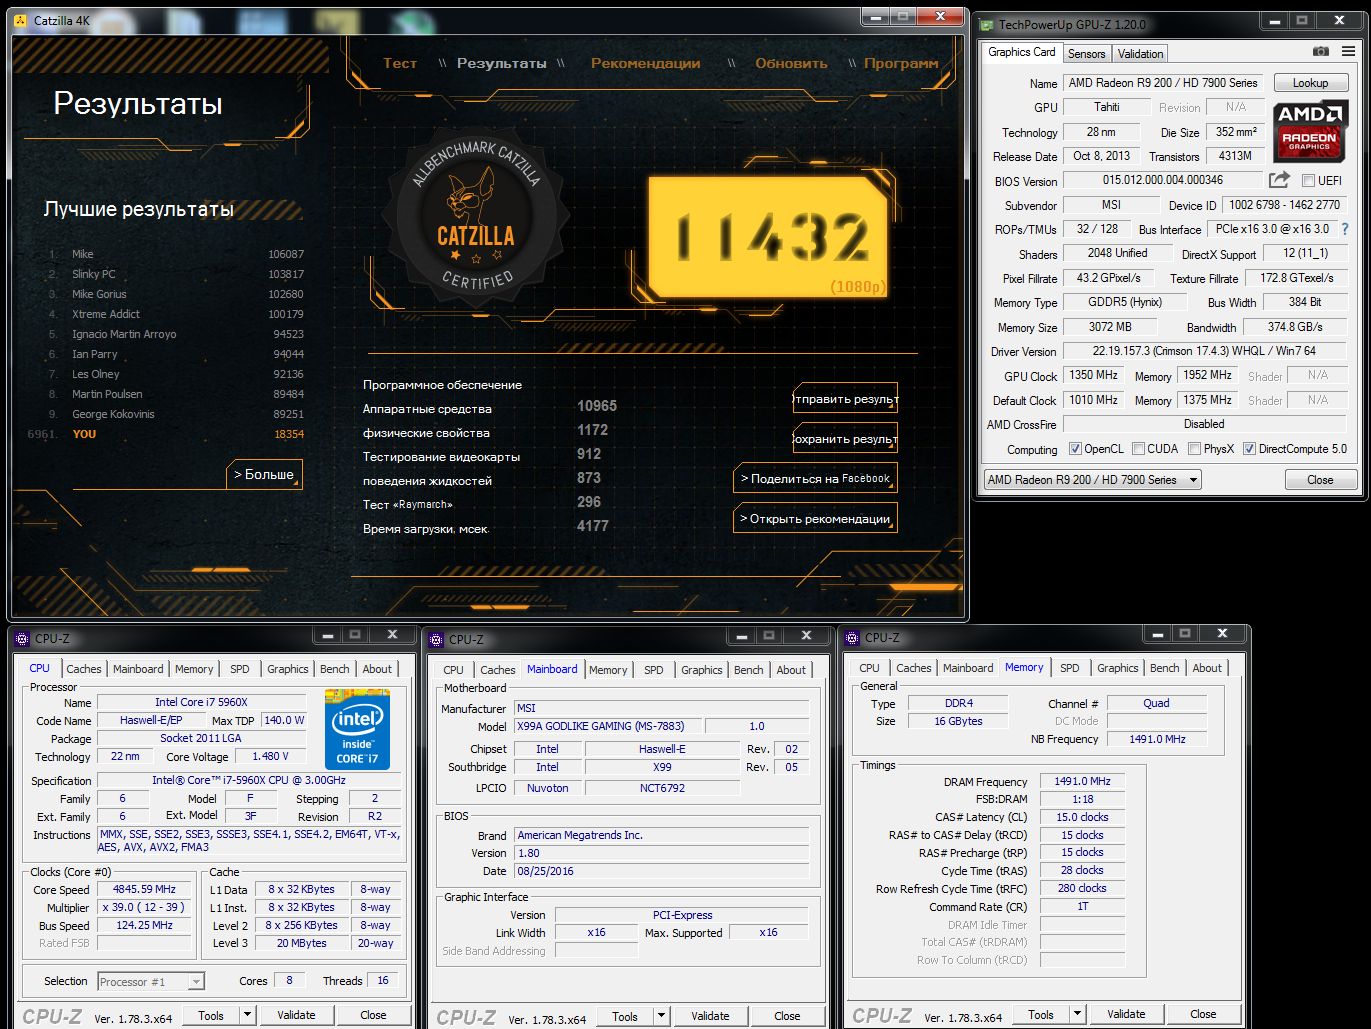Click the Core Speed value 4845.59 MHz
This screenshot has width=1371, height=1029.
(145, 889)
